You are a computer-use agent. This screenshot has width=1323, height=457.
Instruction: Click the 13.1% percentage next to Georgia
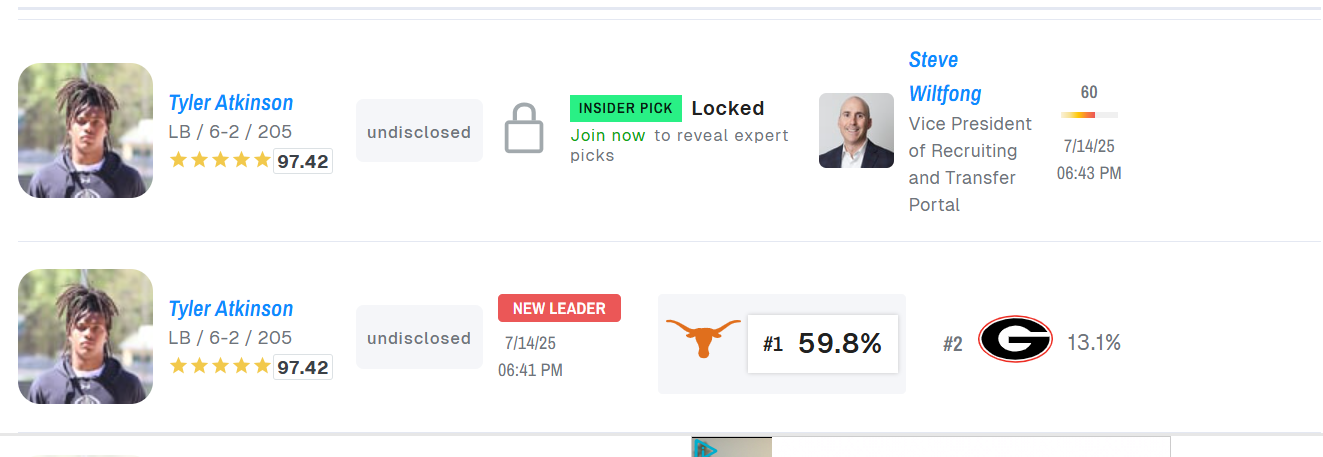(x=1094, y=343)
